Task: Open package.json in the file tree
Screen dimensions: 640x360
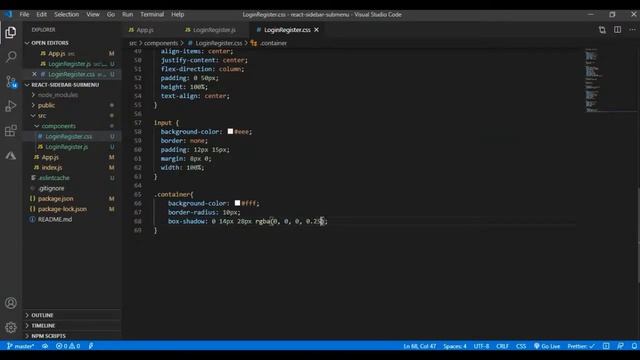Action: click(x=72, y=199)
